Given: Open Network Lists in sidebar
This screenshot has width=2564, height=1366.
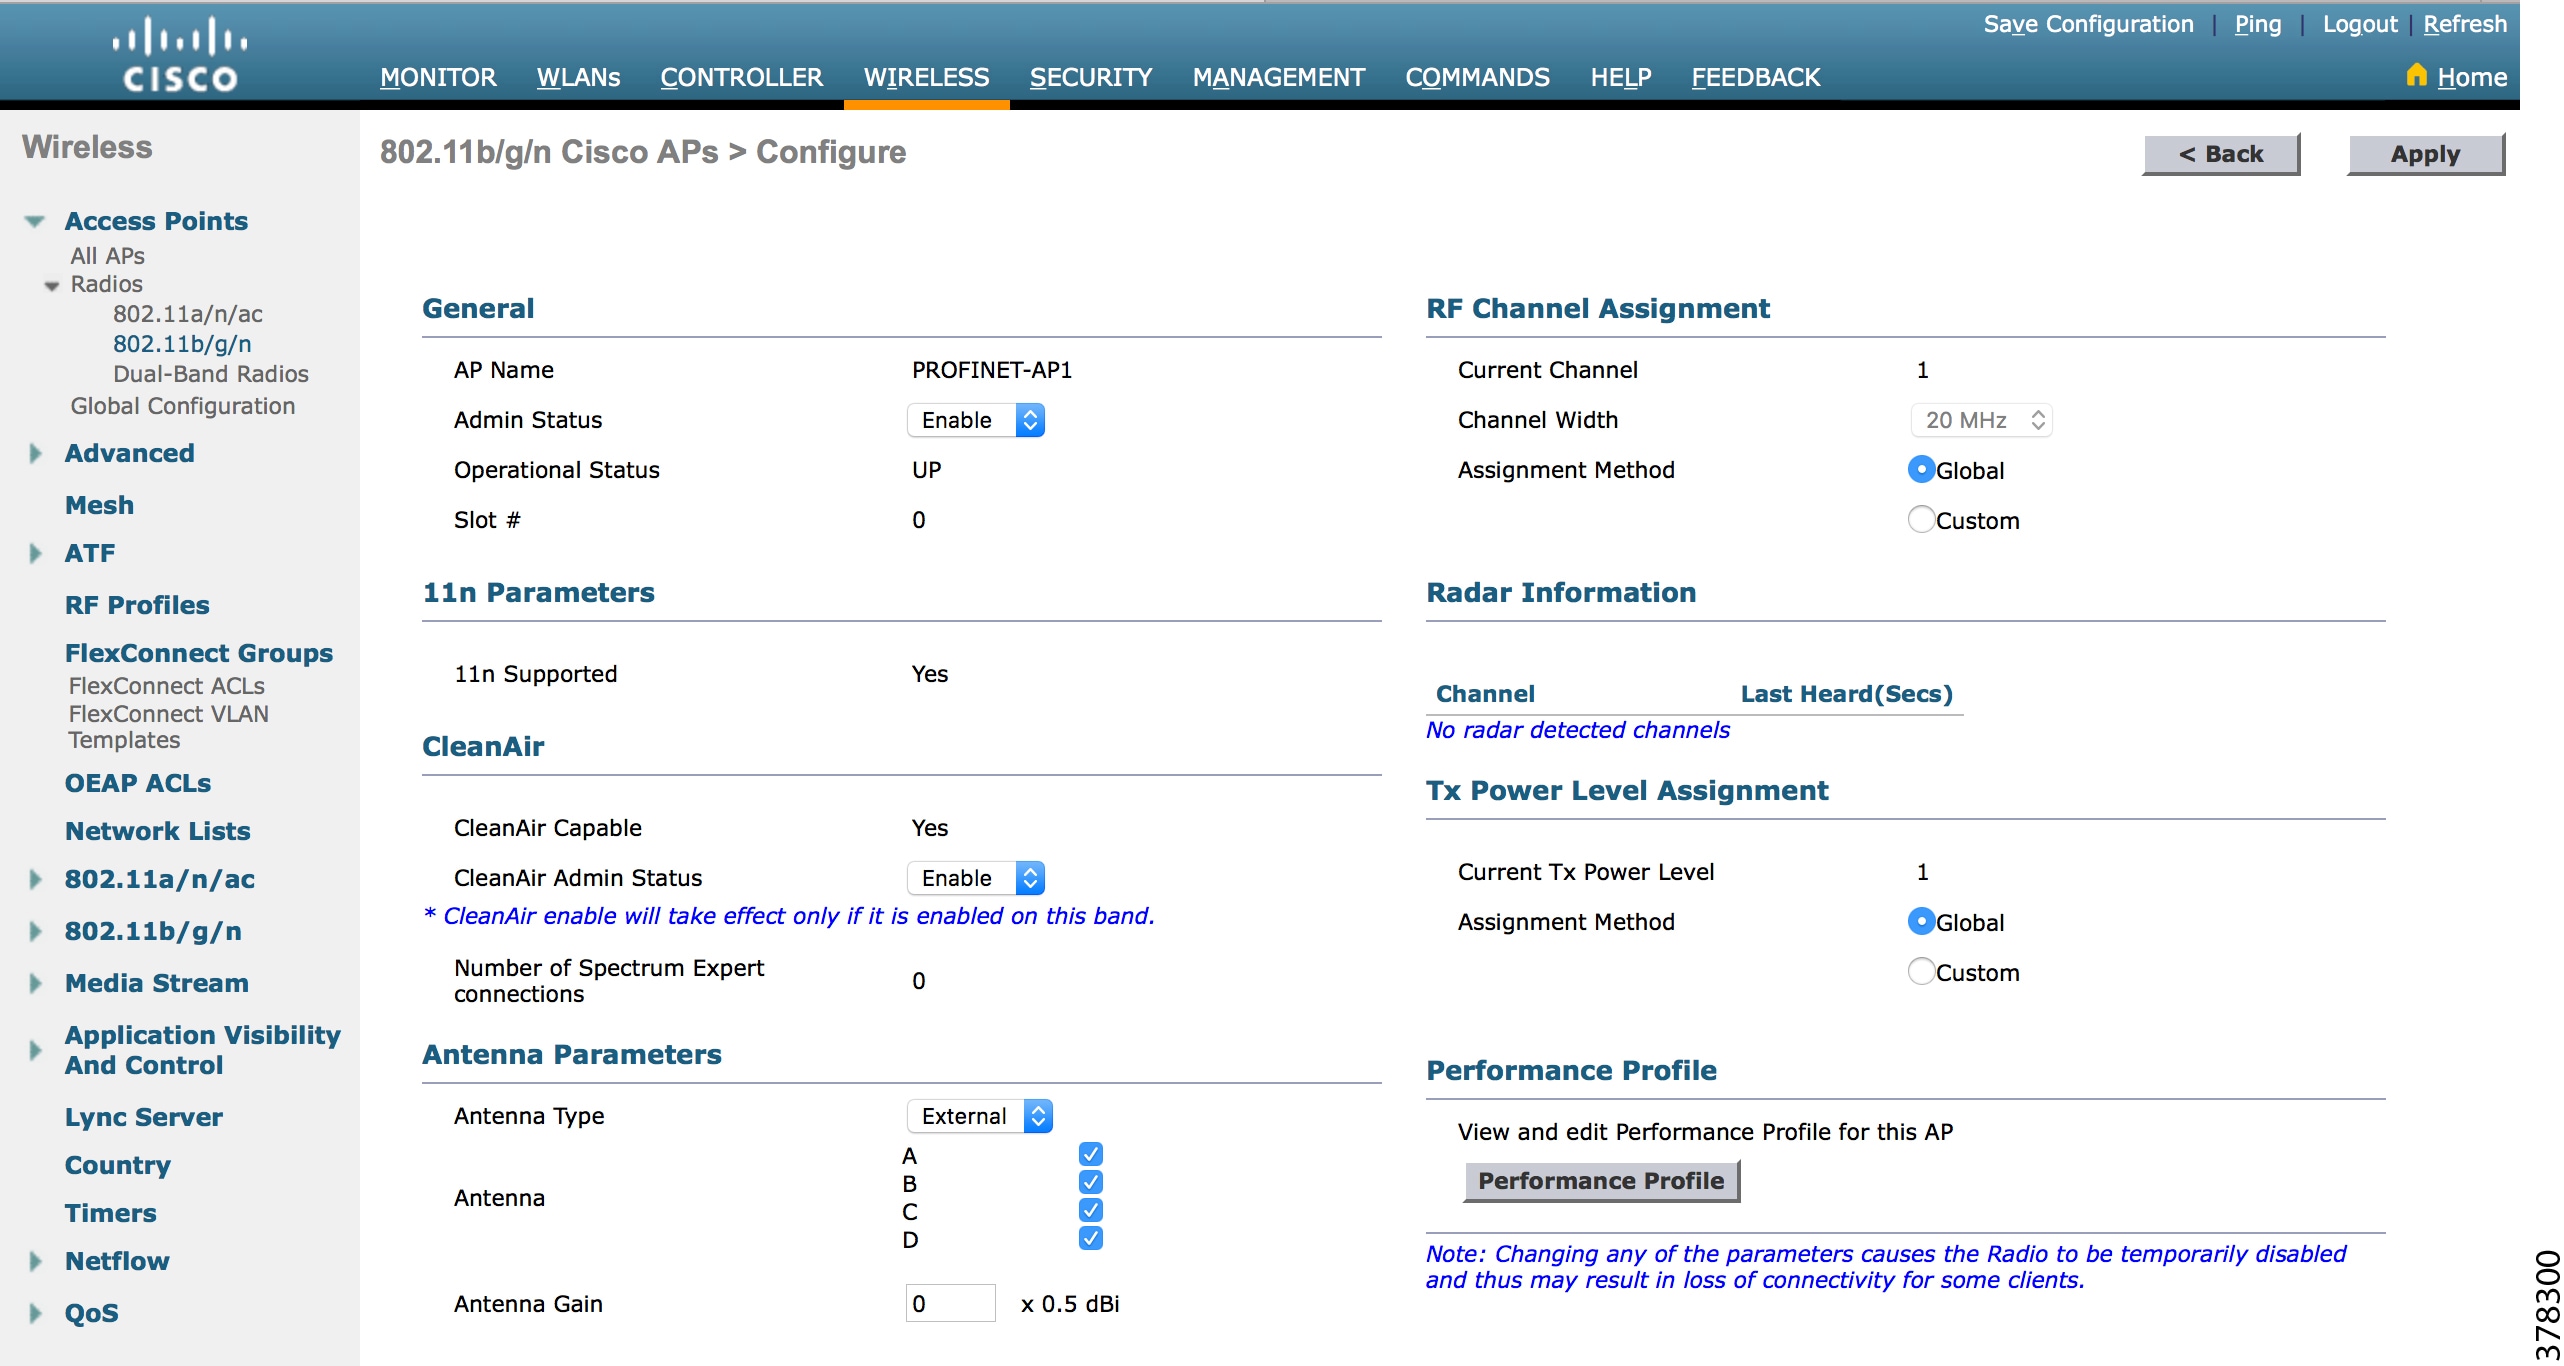Looking at the screenshot, I should (157, 831).
